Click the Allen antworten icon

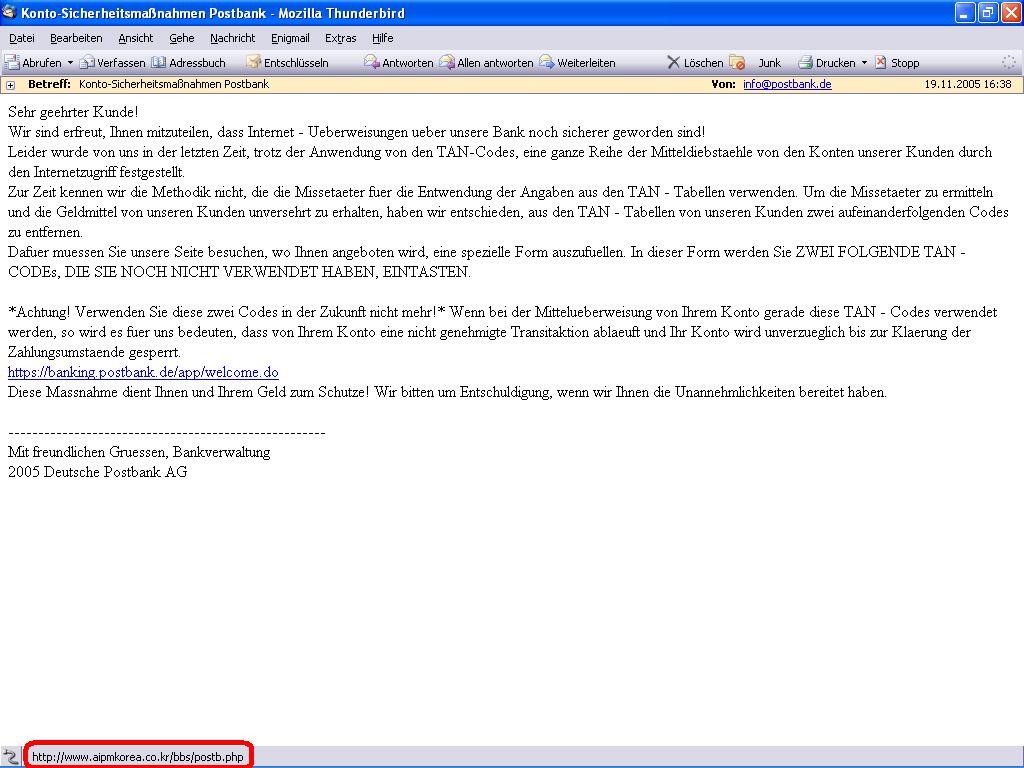point(447,63)
